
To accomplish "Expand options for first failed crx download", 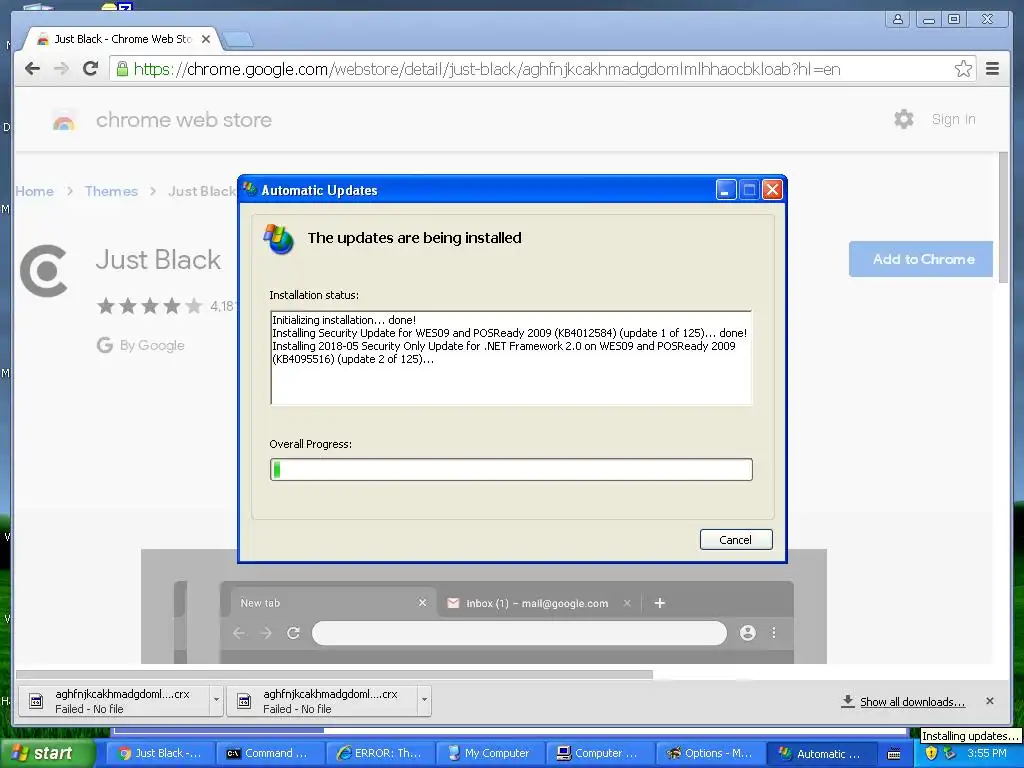I will pos(216,700).
